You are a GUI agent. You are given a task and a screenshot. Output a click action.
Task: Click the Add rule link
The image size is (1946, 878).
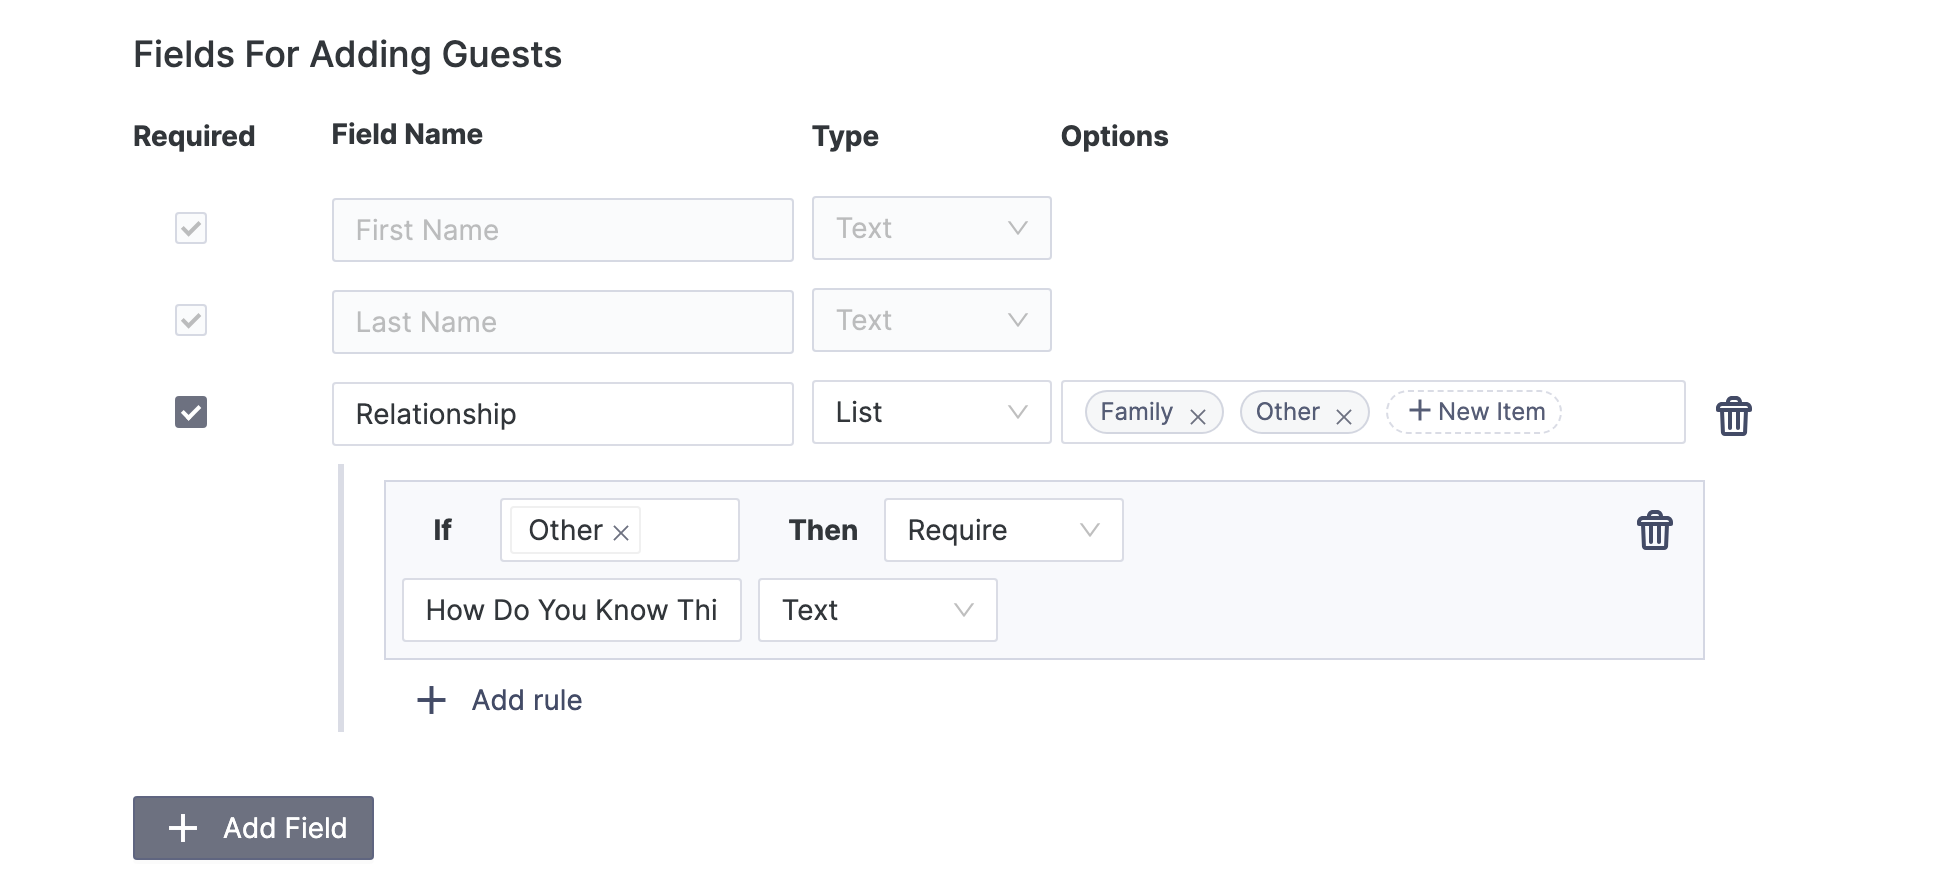click(526, 700)
